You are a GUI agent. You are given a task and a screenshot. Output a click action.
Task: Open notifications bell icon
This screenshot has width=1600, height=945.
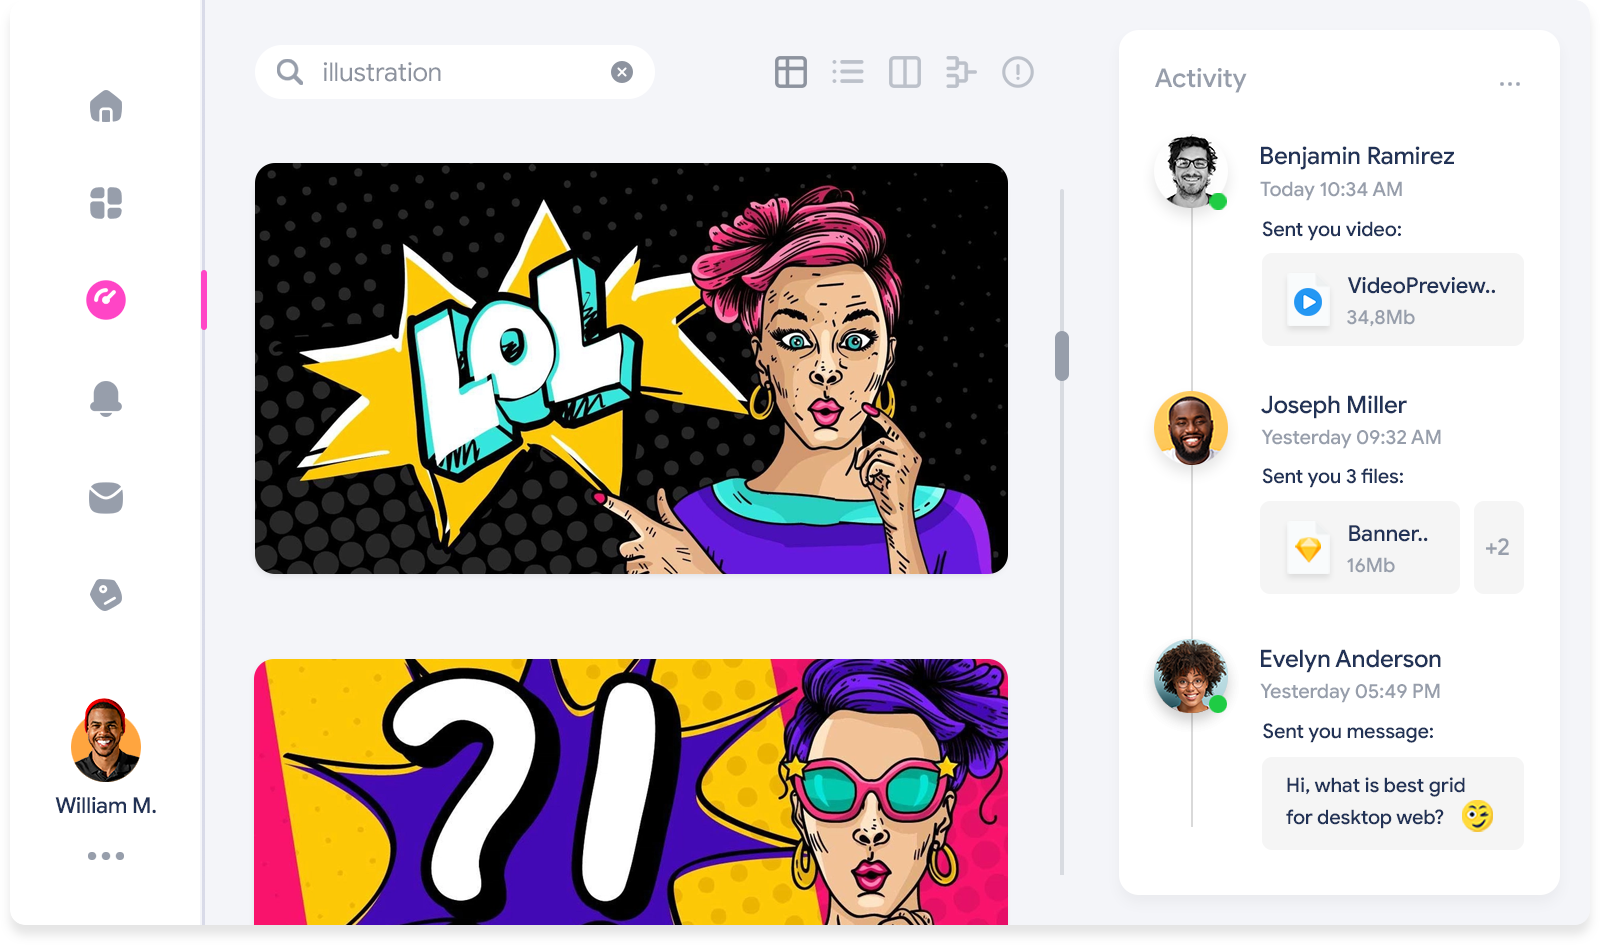coord(106,398)
